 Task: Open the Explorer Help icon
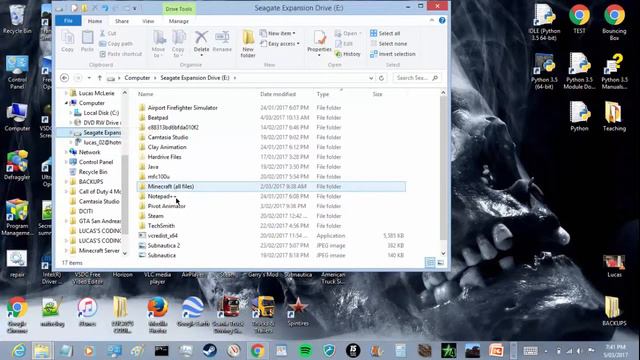pyautogui.click(x=442, y=20)
